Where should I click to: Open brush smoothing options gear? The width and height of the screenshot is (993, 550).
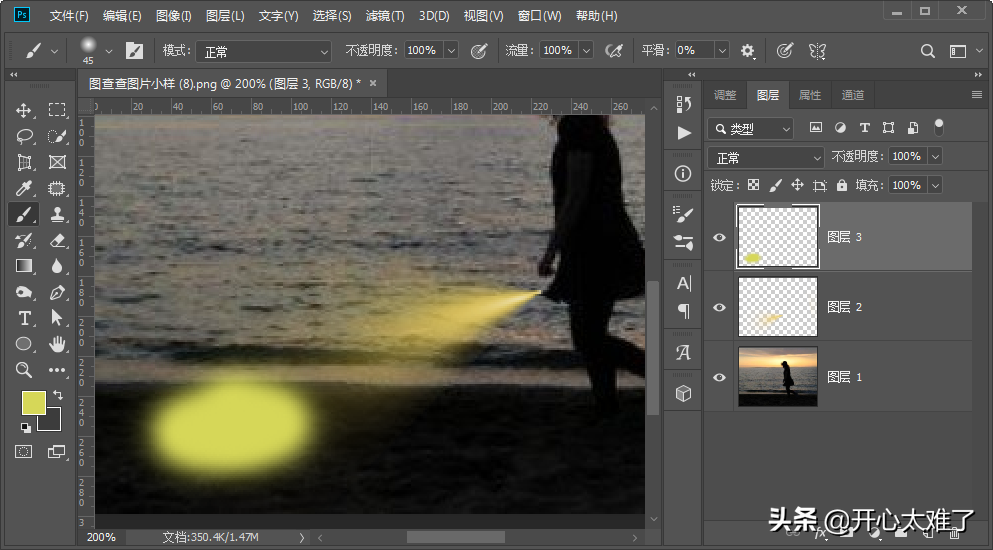tap(747, 50)
